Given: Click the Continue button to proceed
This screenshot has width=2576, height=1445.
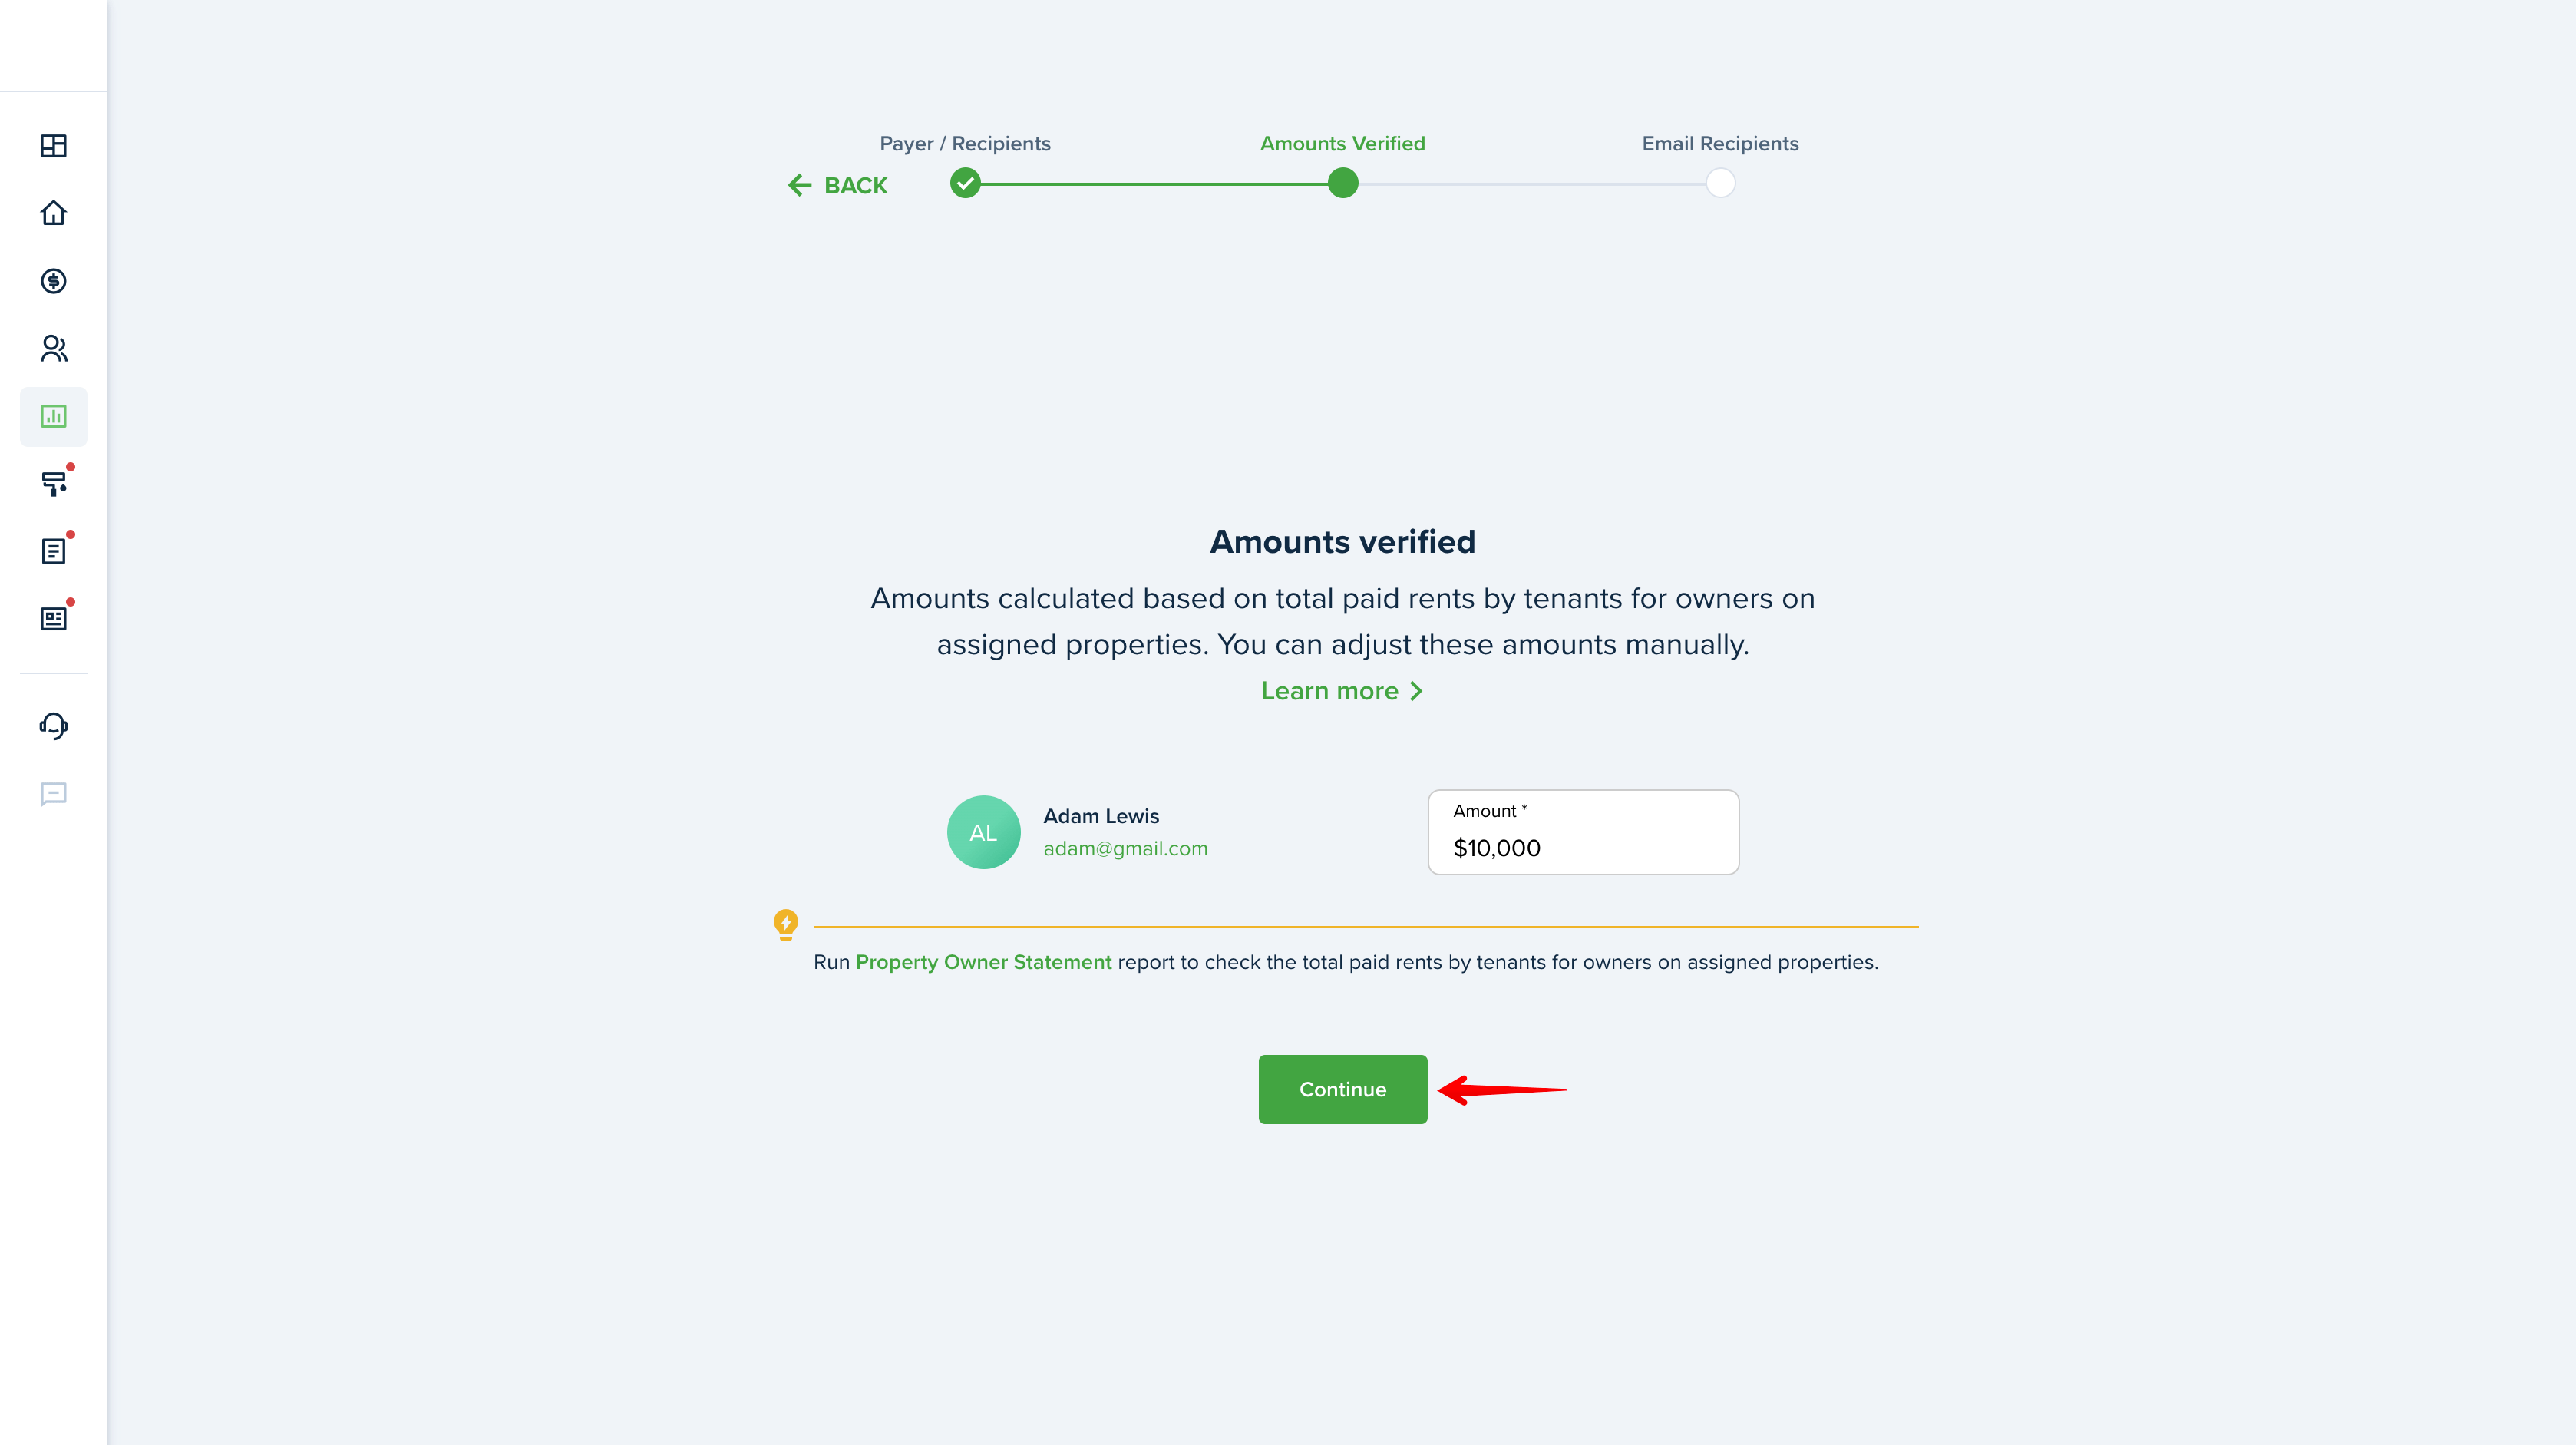Looking at the screenshot, I should [1342, 1088].
